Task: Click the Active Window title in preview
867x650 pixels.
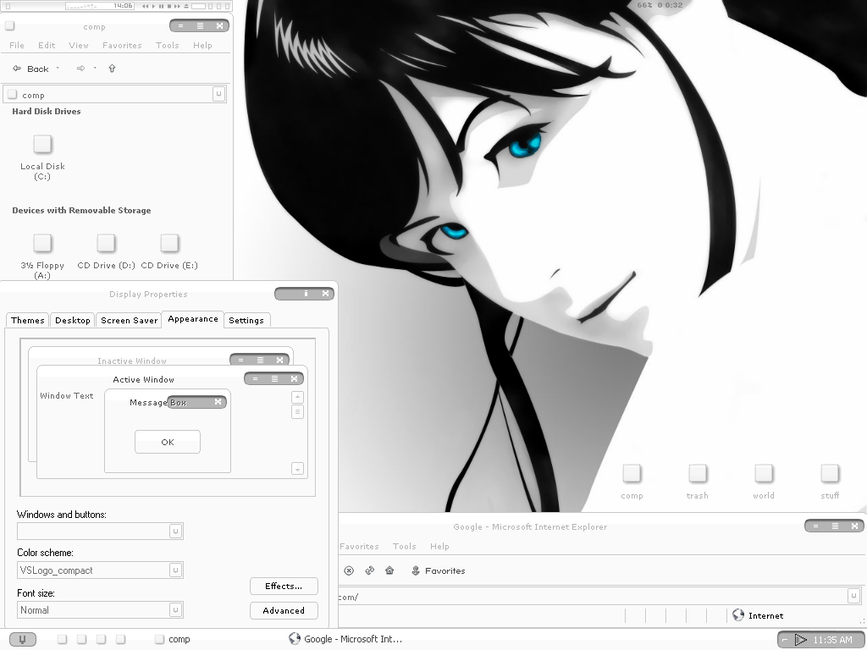Action: (x=144, y=380)
